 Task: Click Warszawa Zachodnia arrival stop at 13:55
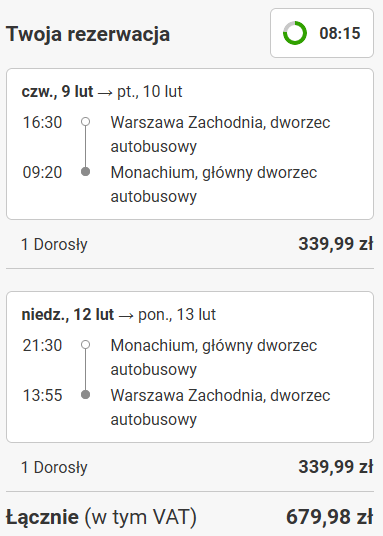[x=220, y=407]
